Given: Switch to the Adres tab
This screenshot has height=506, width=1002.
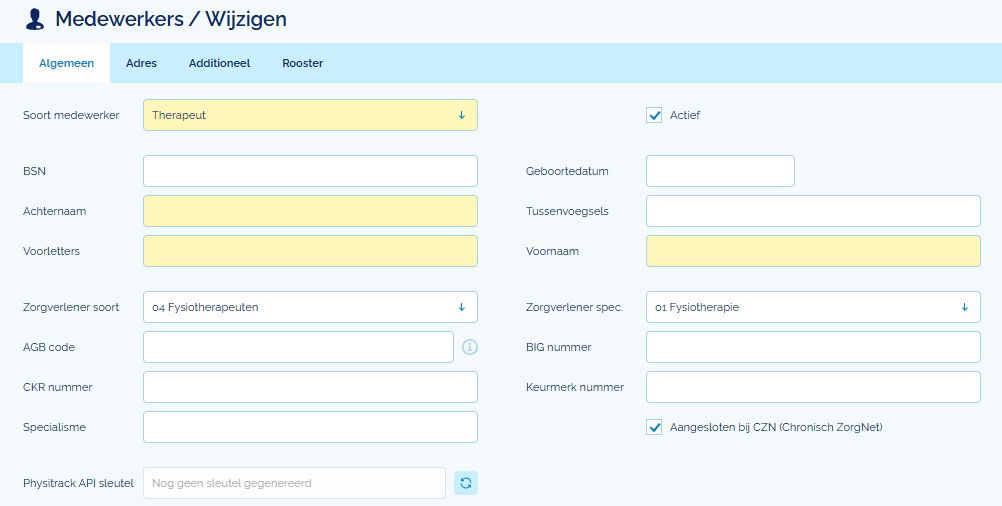Looking at the screenshot, I should (x=141, y=63).
